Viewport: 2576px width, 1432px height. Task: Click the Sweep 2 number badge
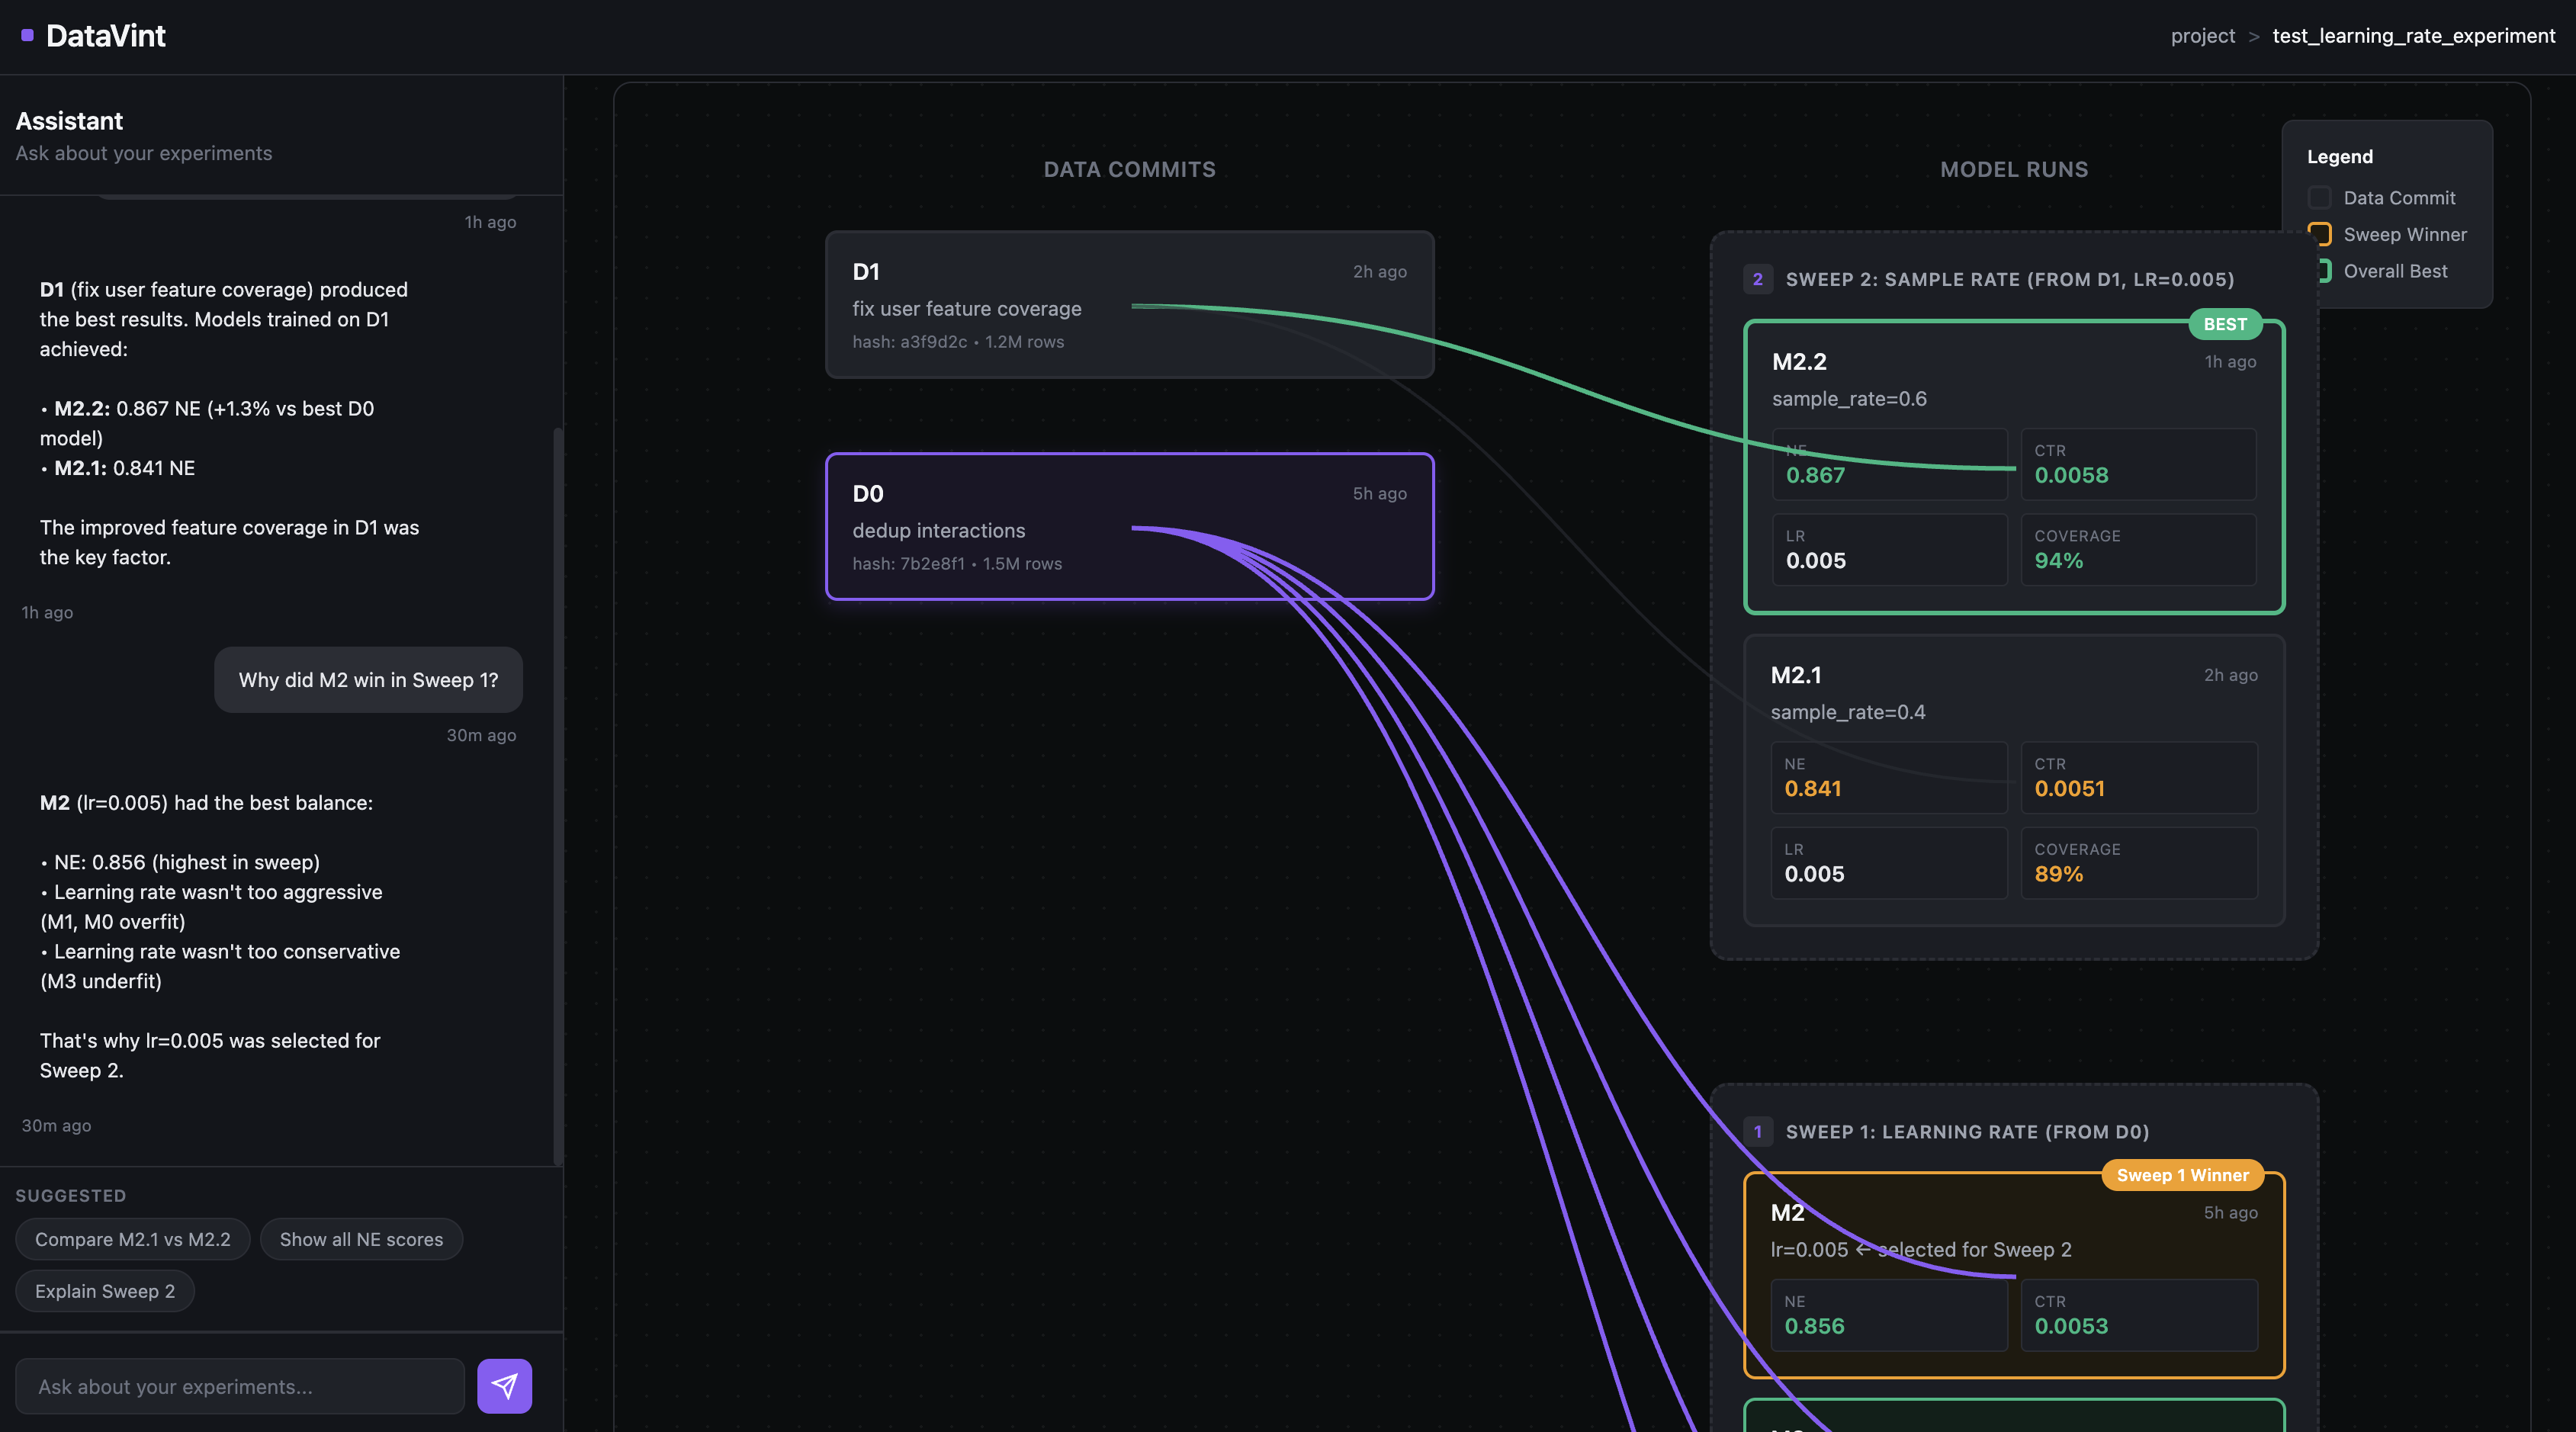[x=1757, y=279]
